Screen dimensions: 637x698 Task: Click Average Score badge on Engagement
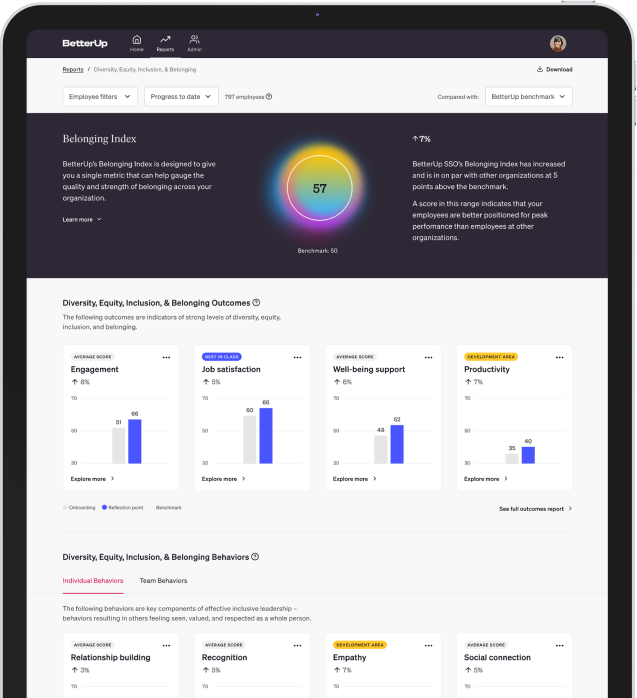point(93,357)
